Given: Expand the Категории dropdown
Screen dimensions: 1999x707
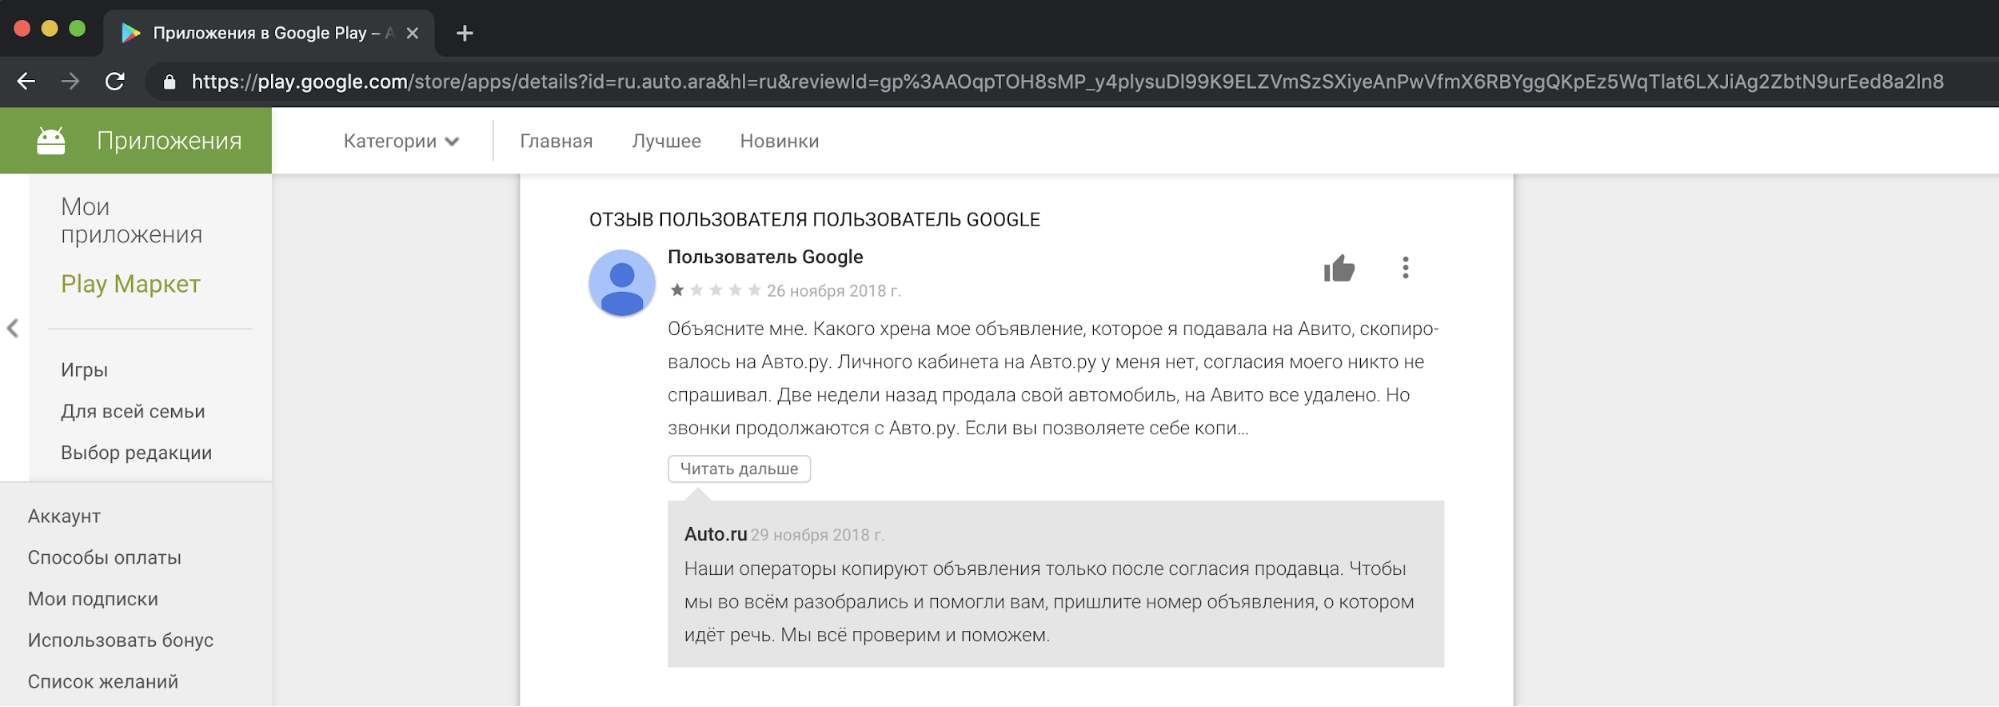Looking at the screenshot, I should pos(401,141).
